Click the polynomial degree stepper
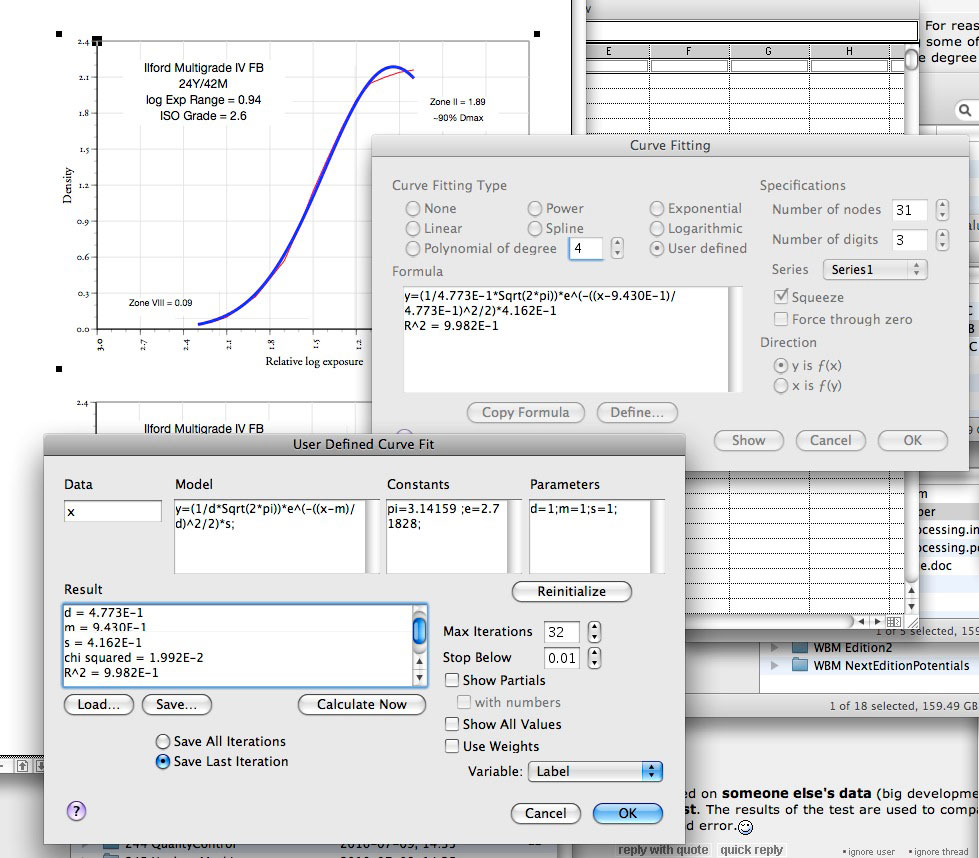979x858 pixels. pos(617,248)
